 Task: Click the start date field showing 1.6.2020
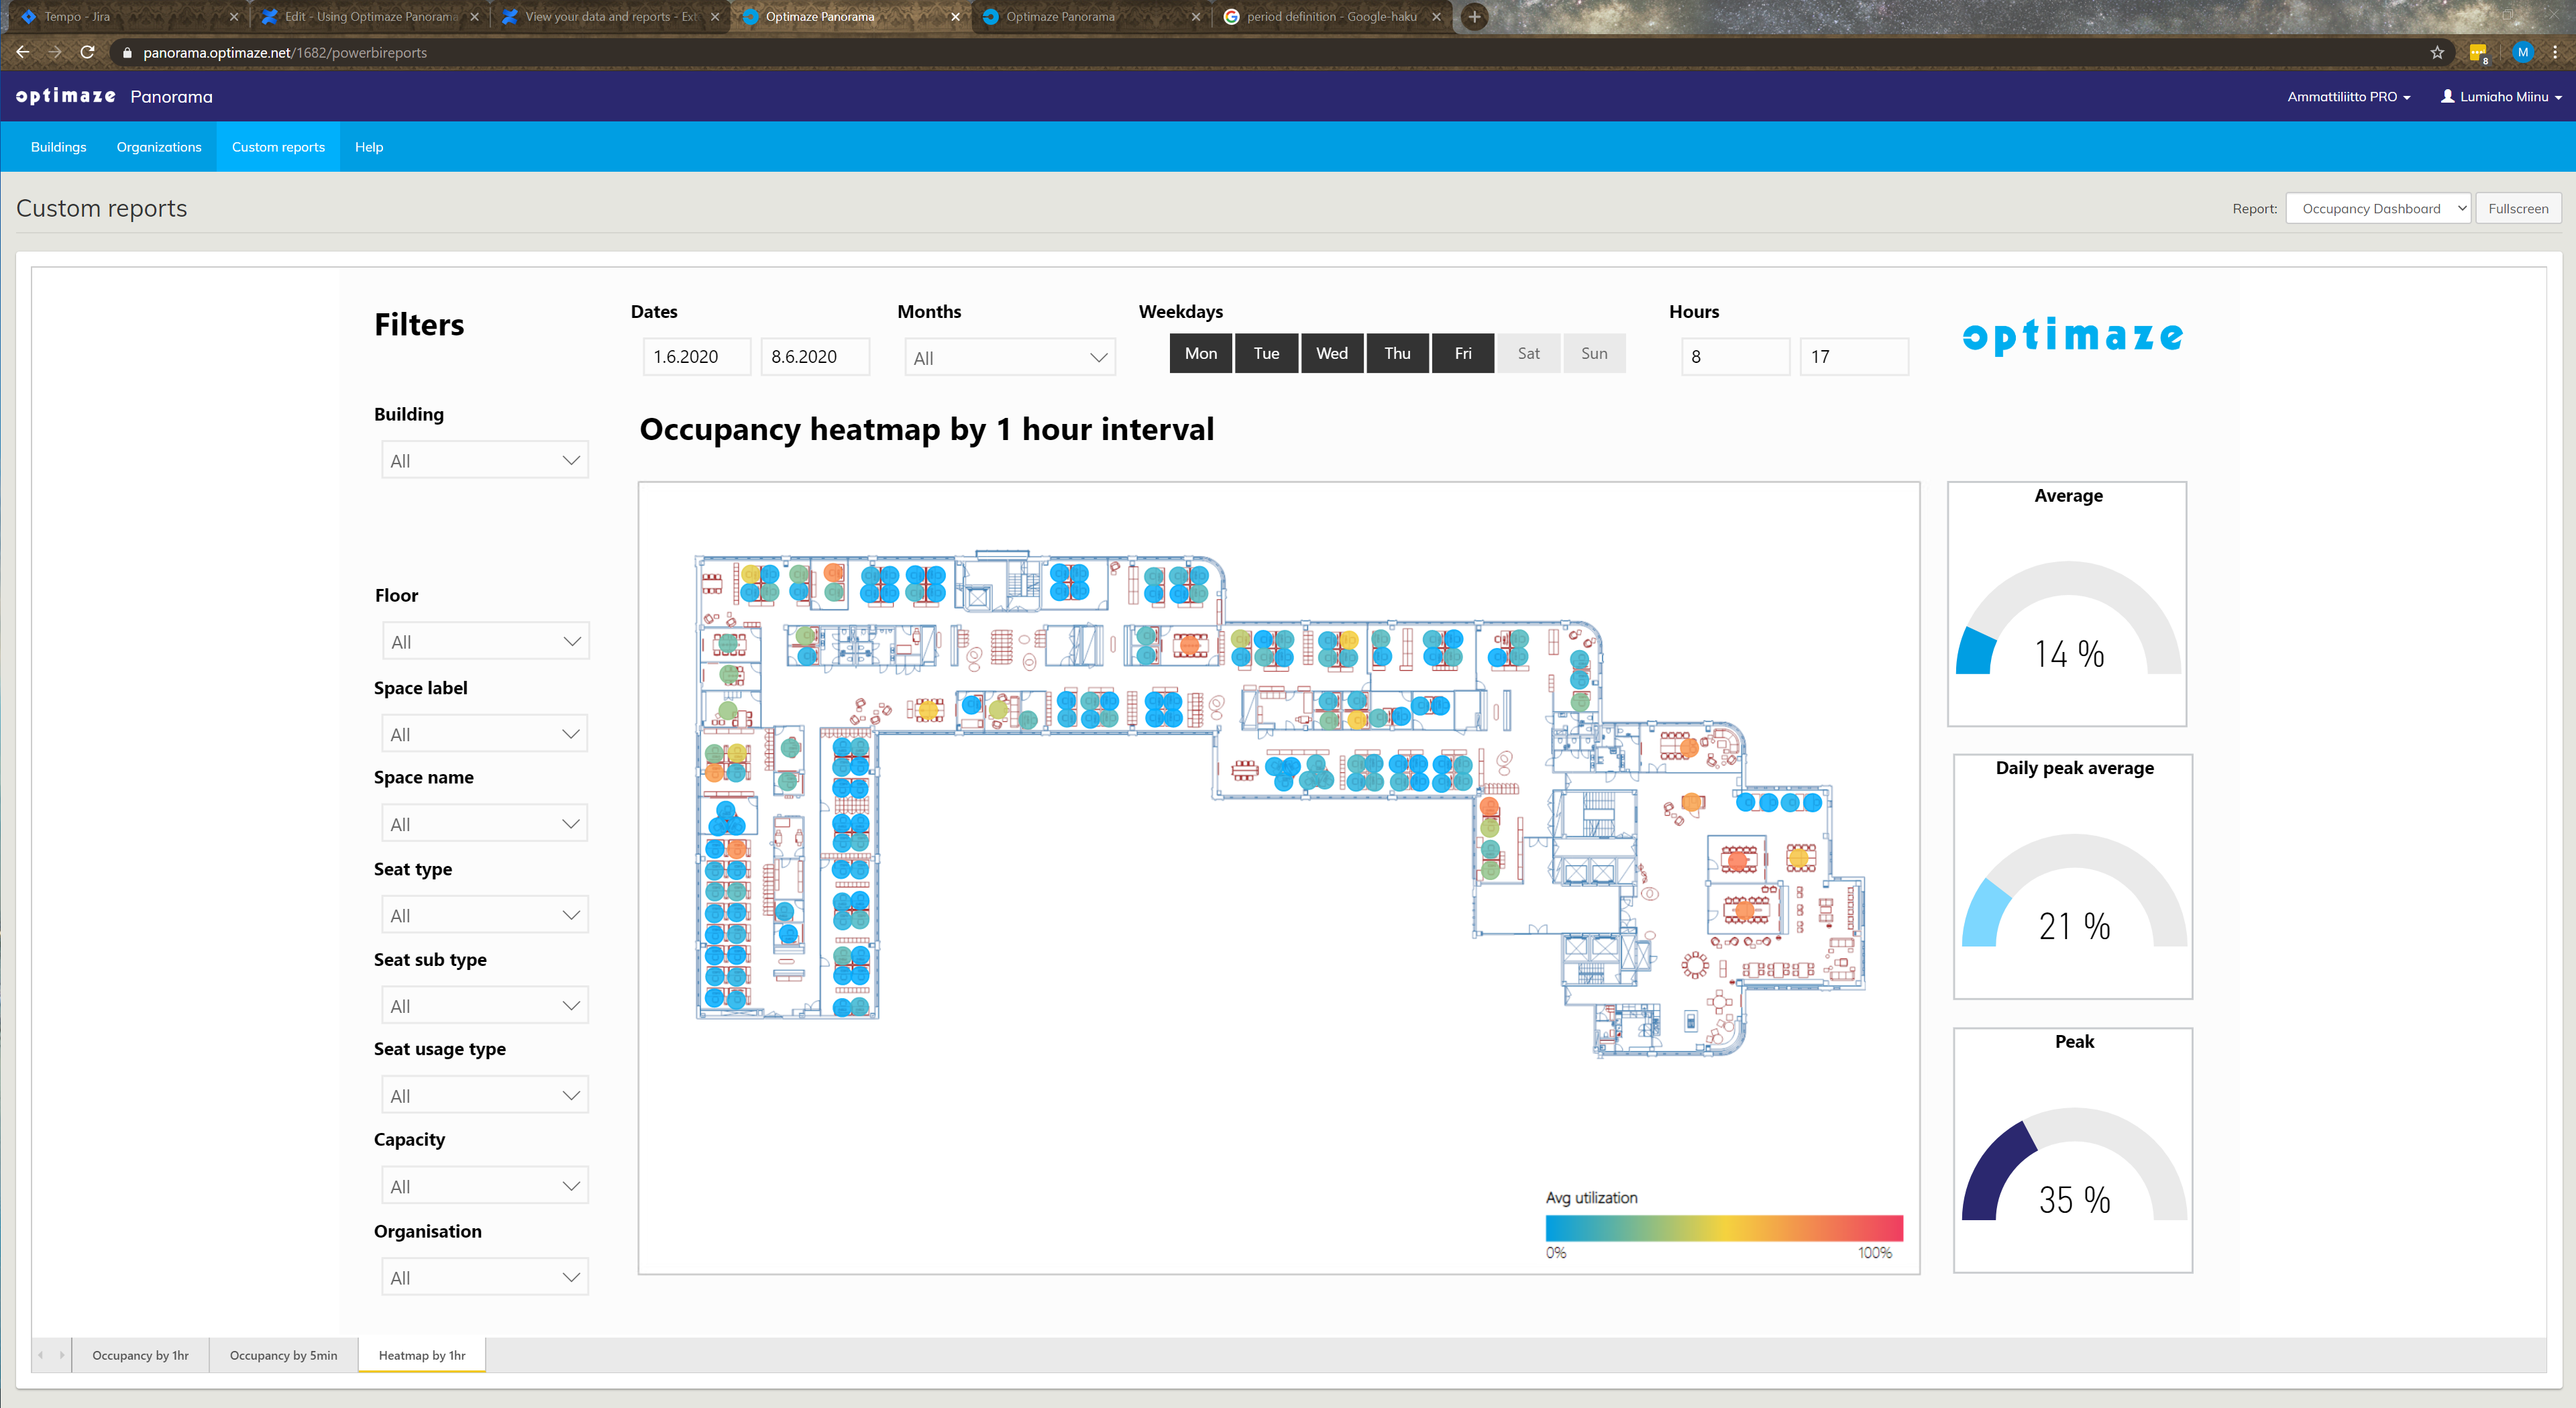[696, 357]
